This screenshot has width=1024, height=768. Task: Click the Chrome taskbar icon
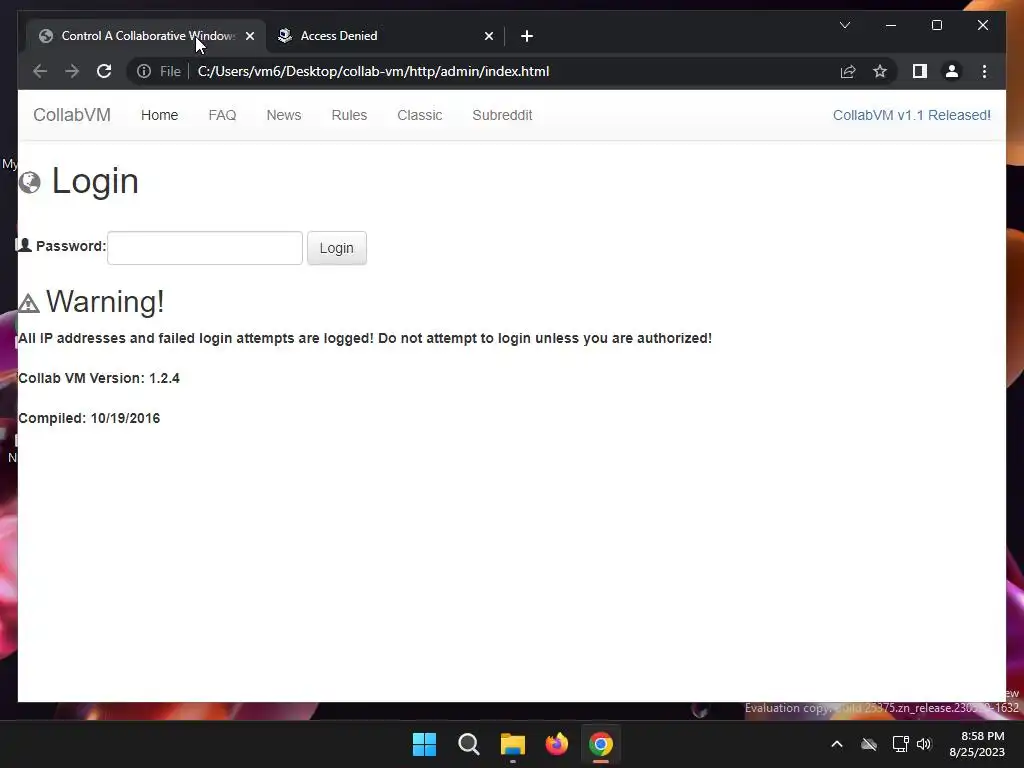point(601,744)
